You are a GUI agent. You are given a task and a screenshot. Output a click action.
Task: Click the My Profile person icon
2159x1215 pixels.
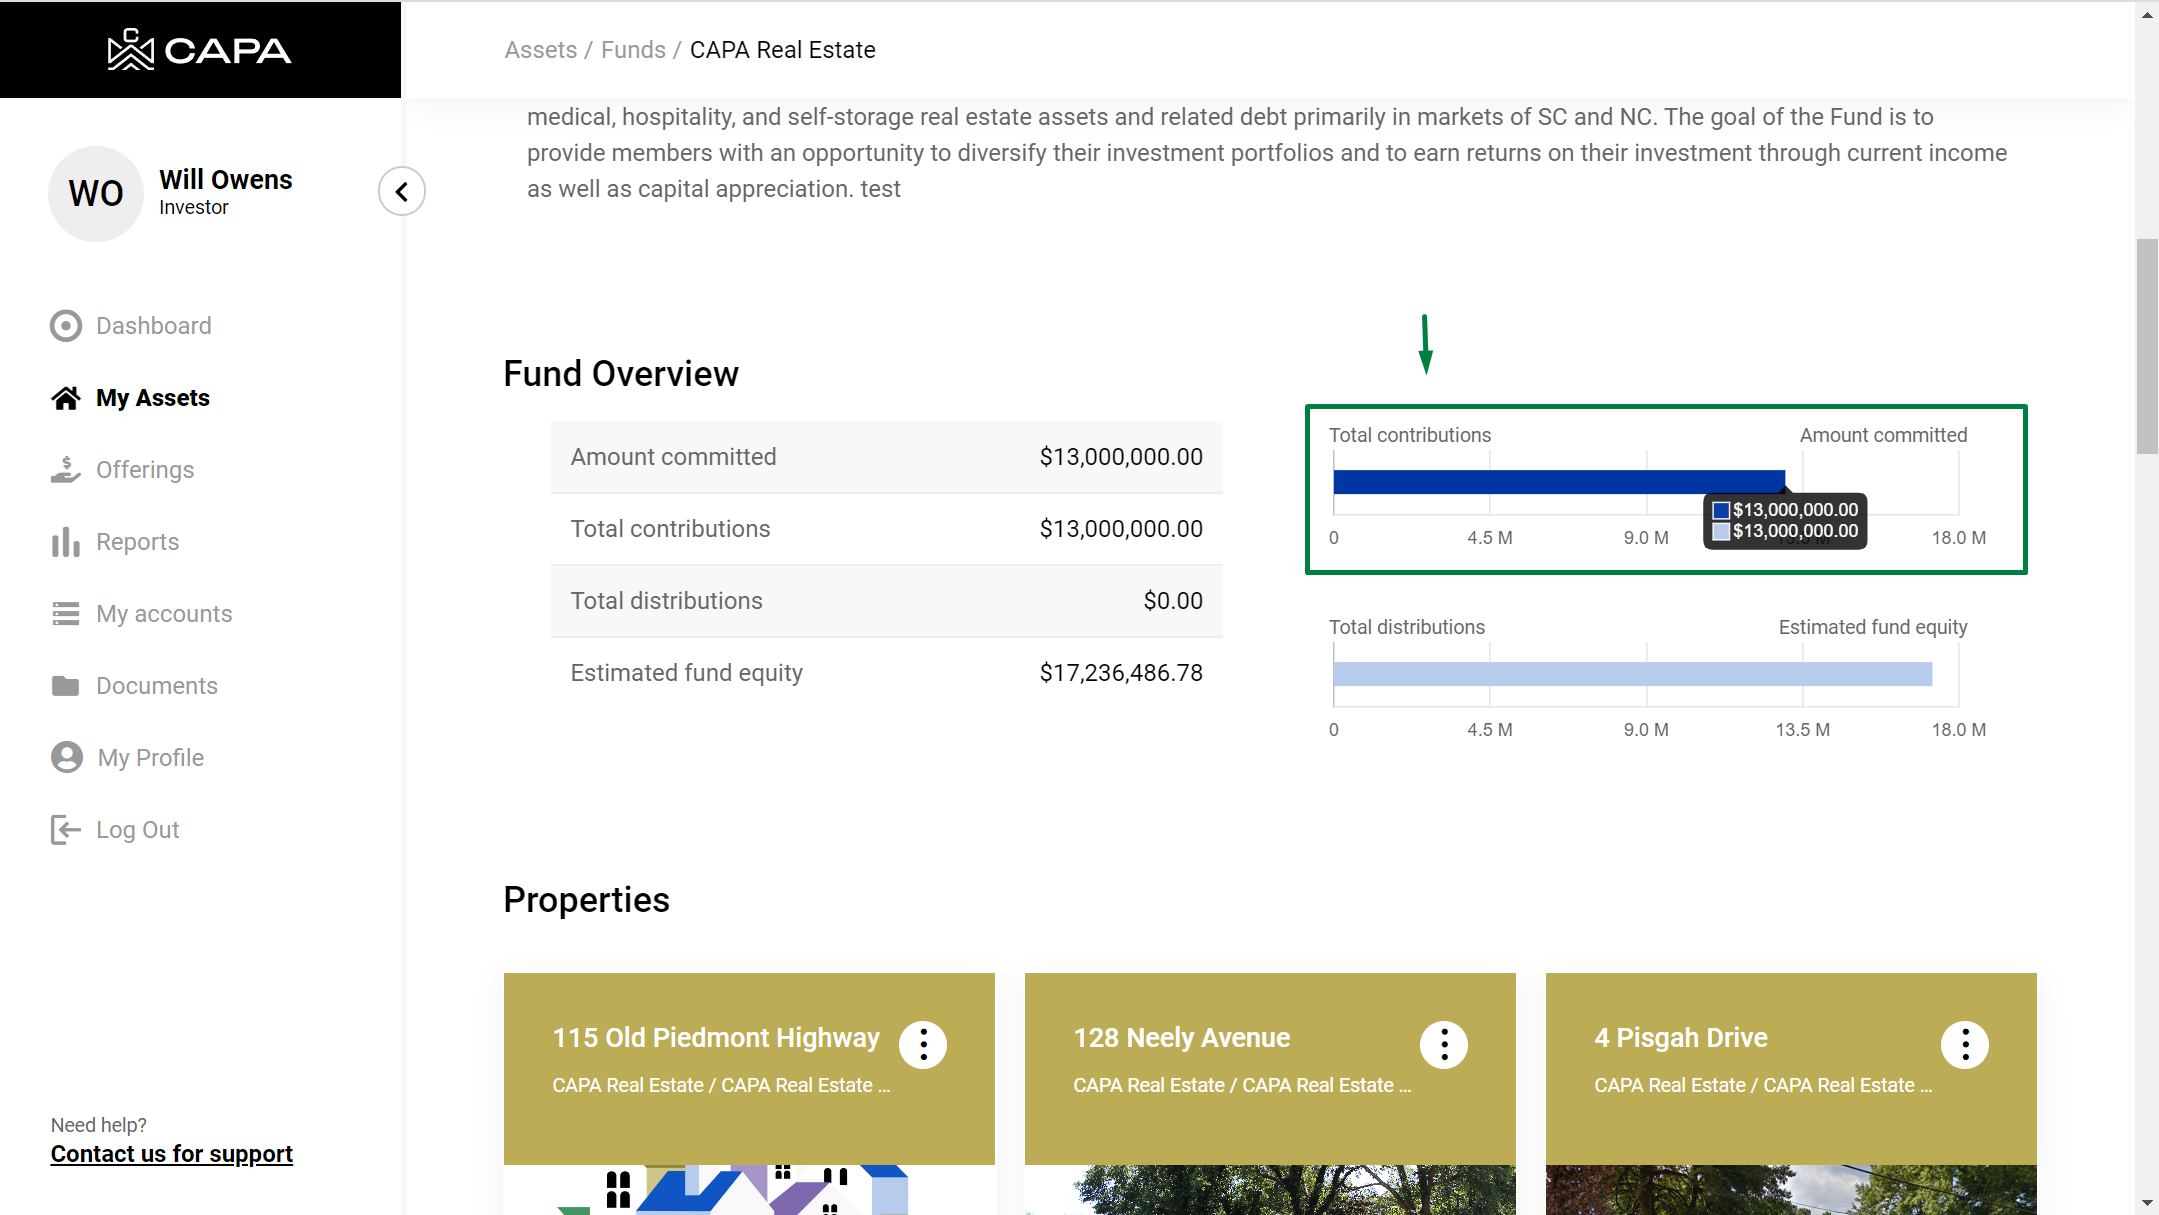point(67,757)
